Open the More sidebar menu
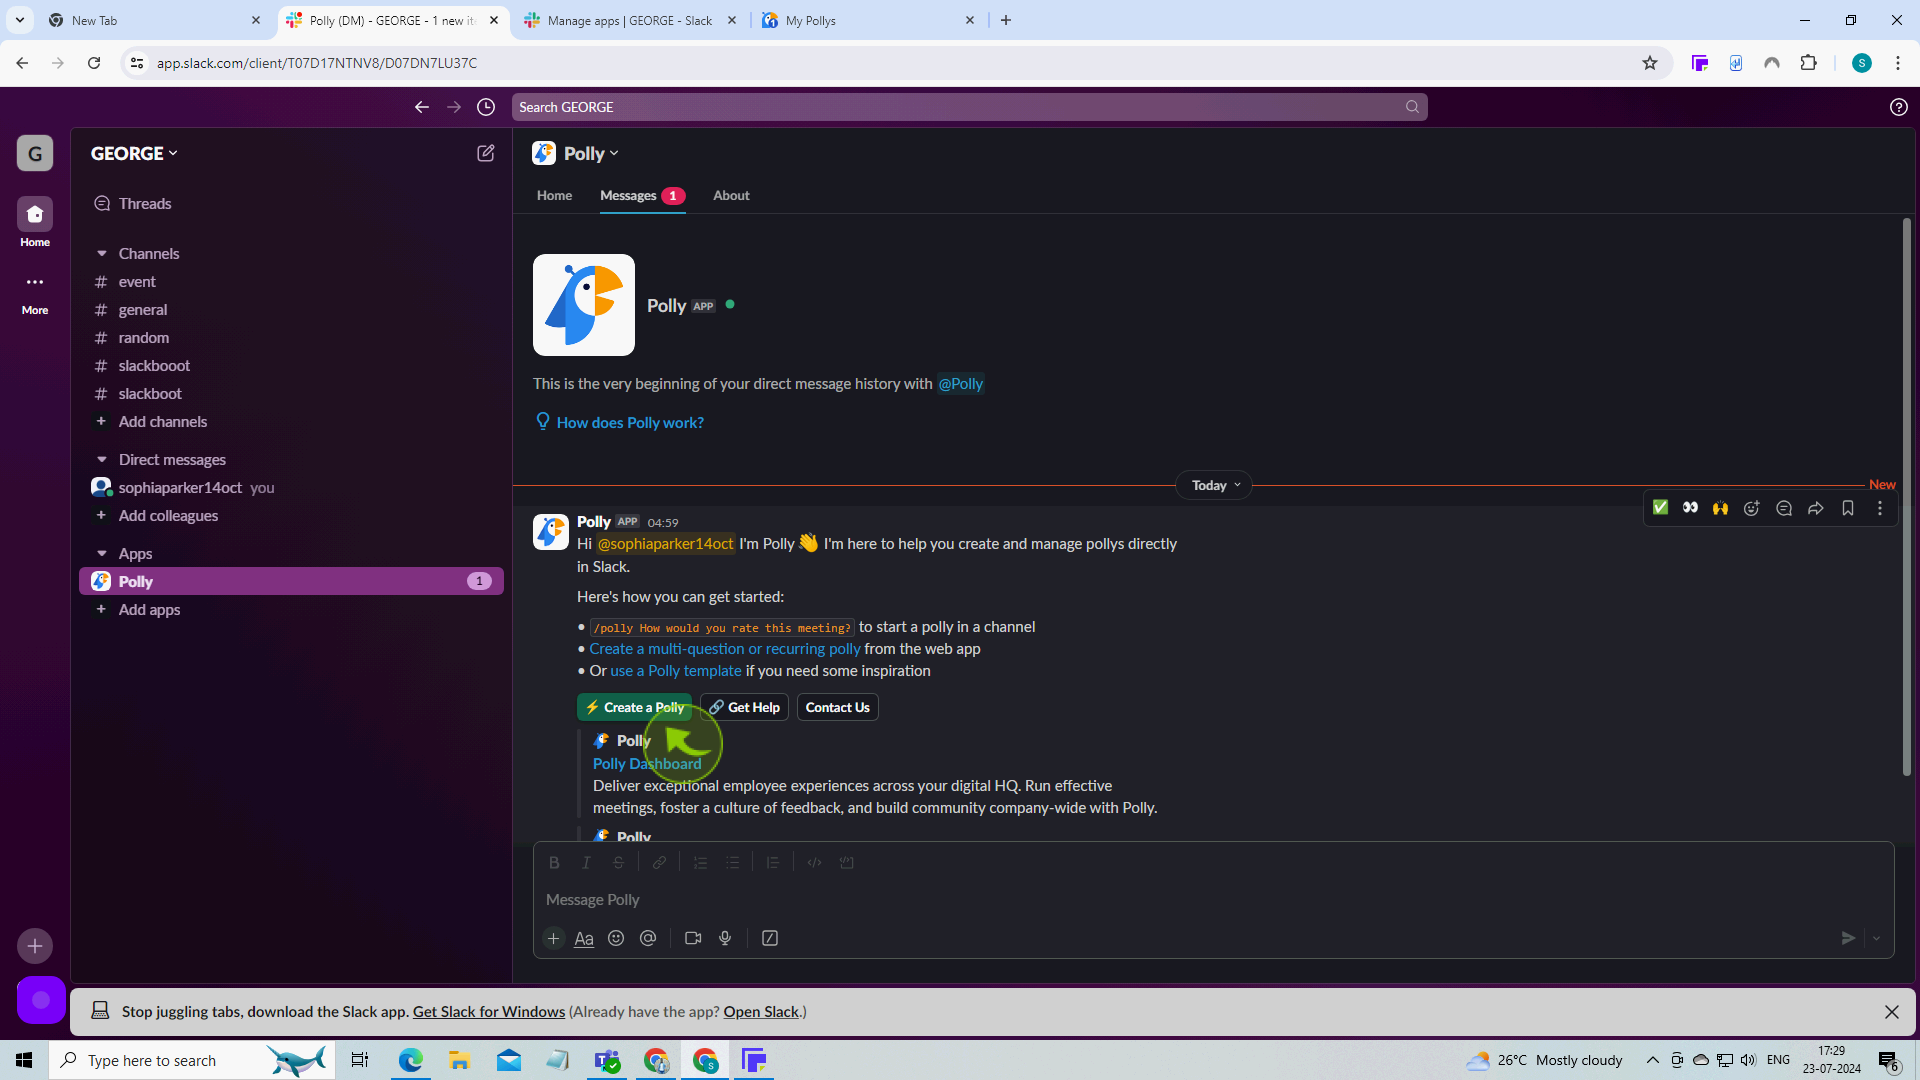Screen dimensions: 1920x1080 click(35, 282)
